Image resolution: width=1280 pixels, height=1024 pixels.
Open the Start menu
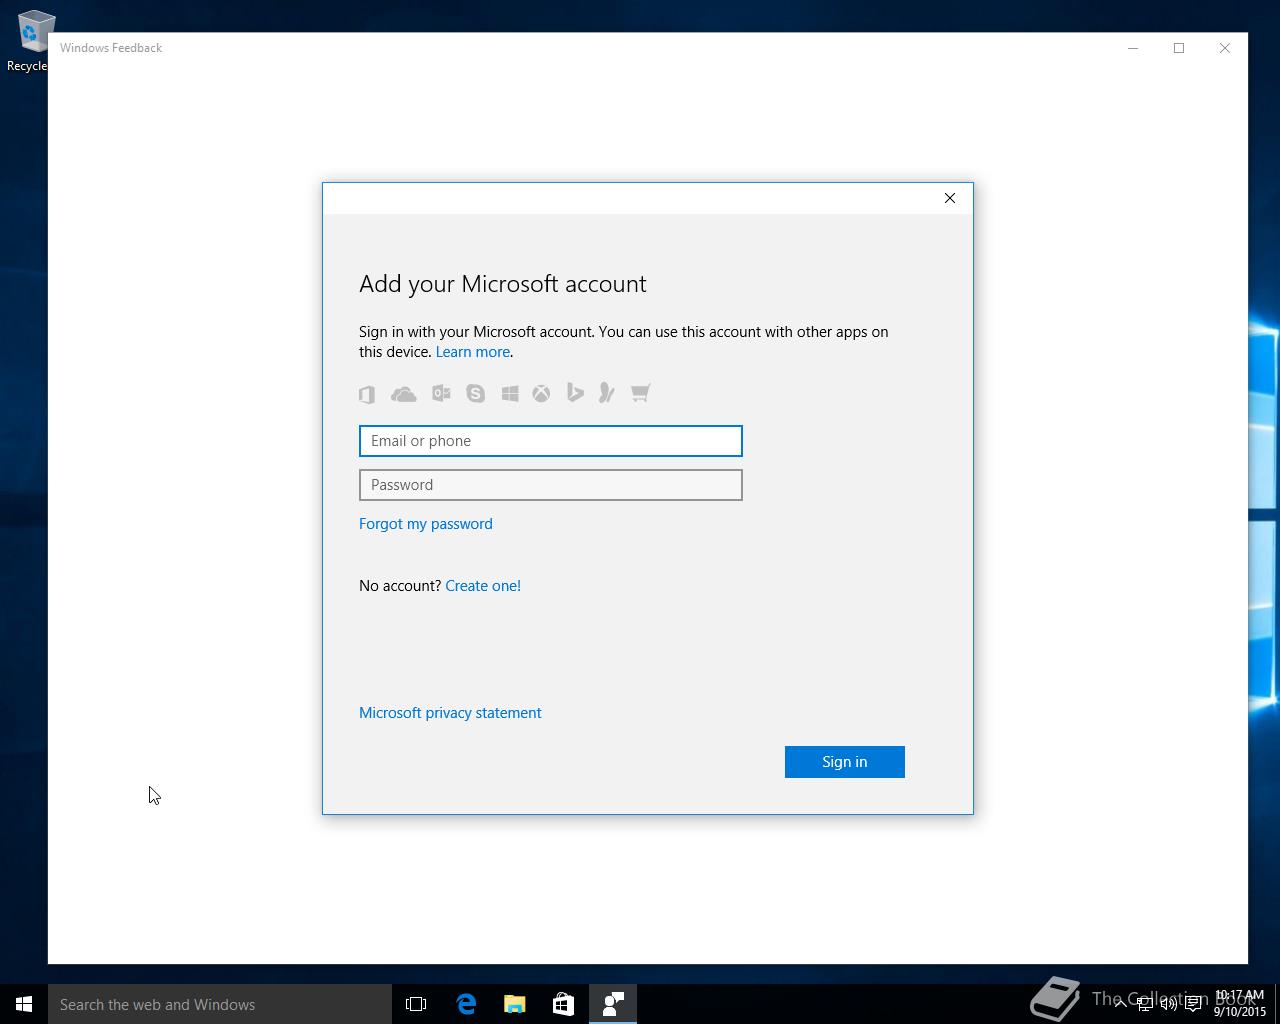pyautogui.click(x=24, y=1004)
